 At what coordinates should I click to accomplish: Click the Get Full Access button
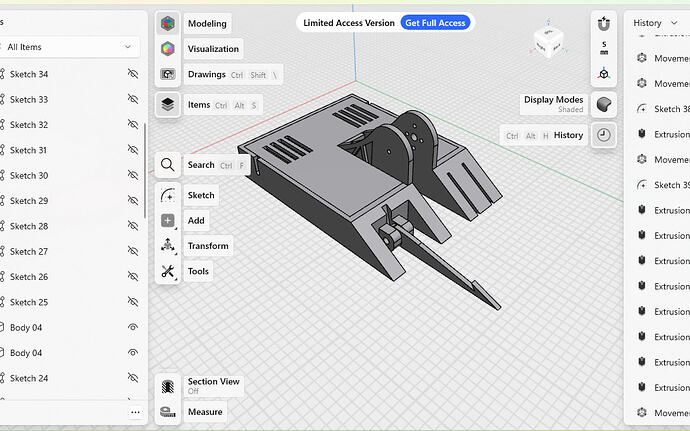[x=434, y=23]
